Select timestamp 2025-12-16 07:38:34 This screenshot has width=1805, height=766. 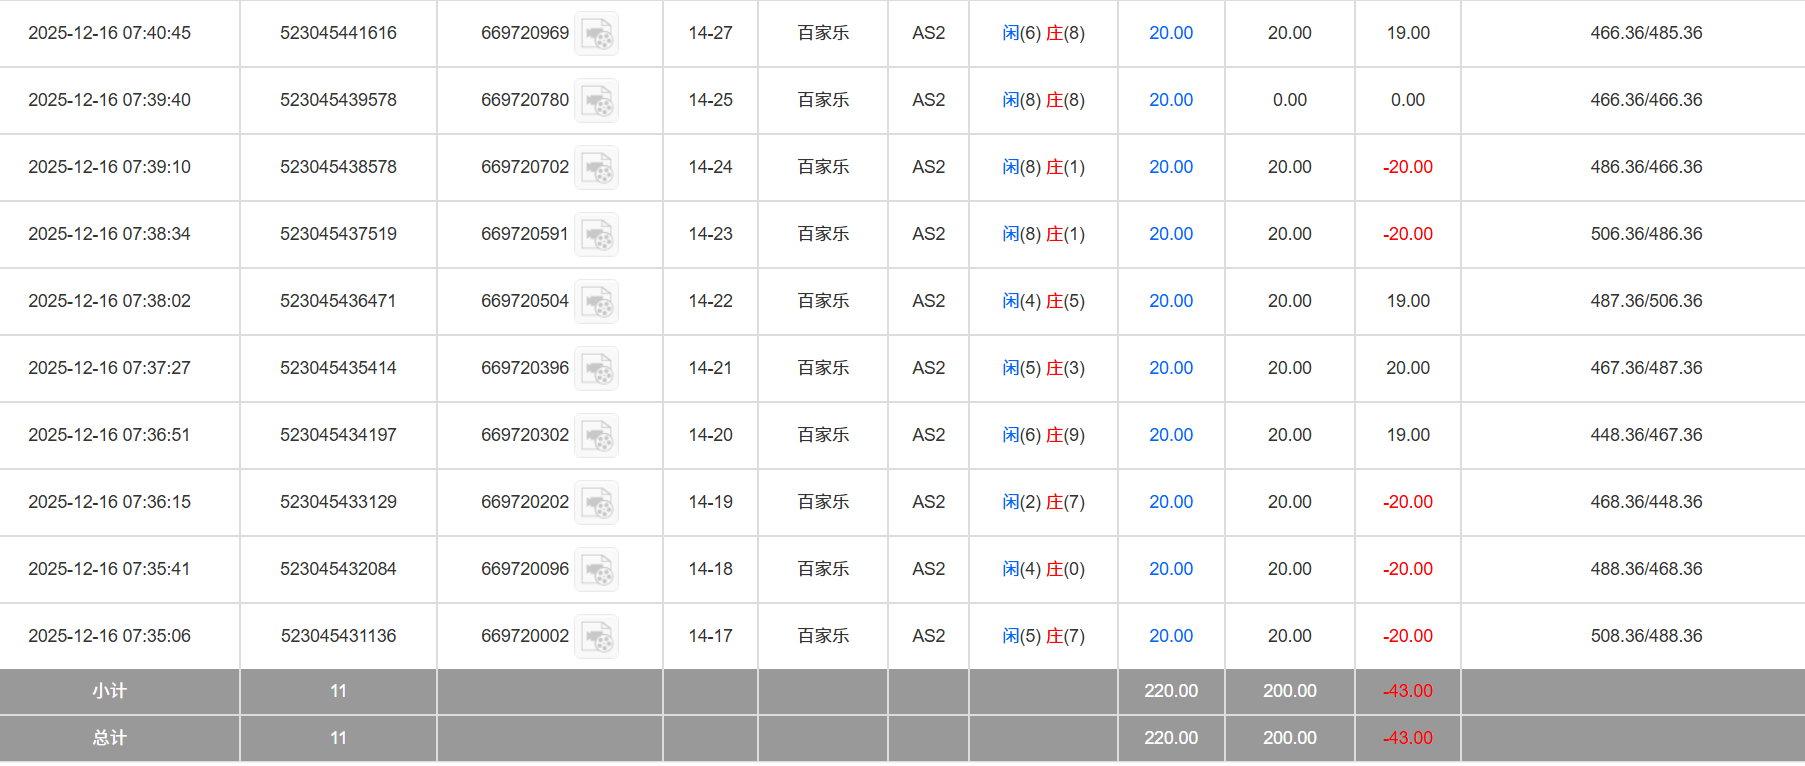point(109,234)
